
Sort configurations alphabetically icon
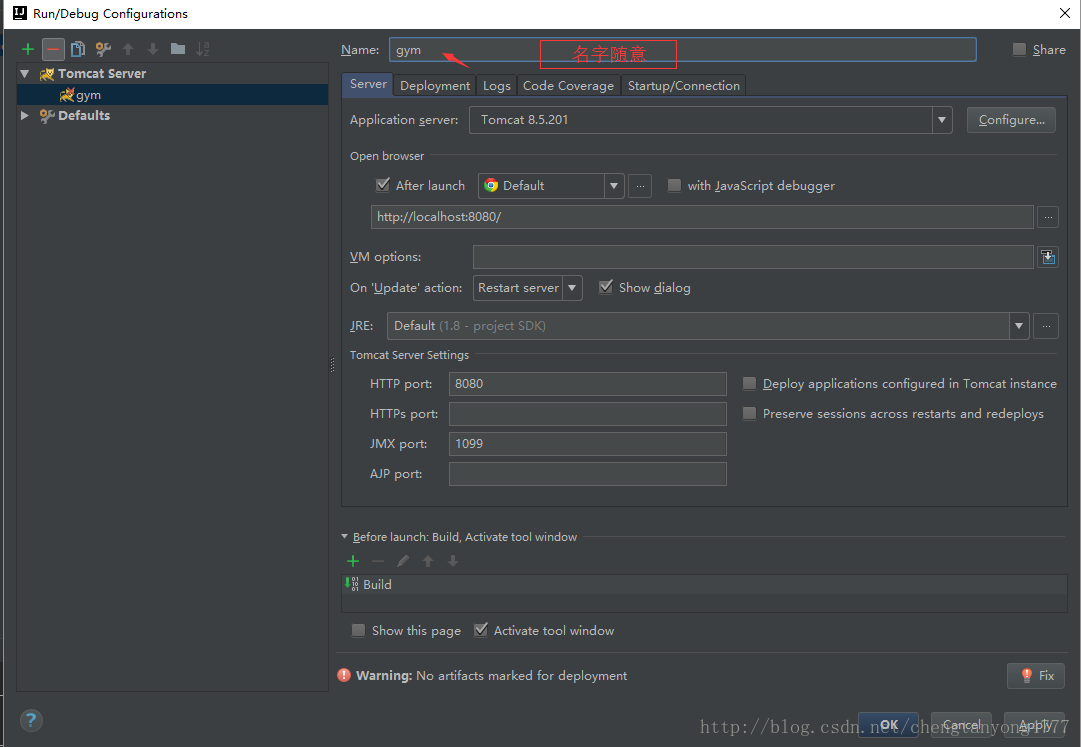coord(203,49)
